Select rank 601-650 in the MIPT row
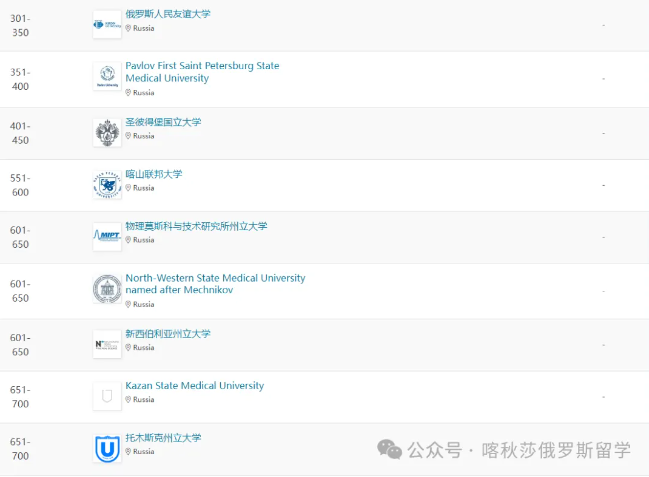This screenshot has height=477, width=649. (20, 237)
